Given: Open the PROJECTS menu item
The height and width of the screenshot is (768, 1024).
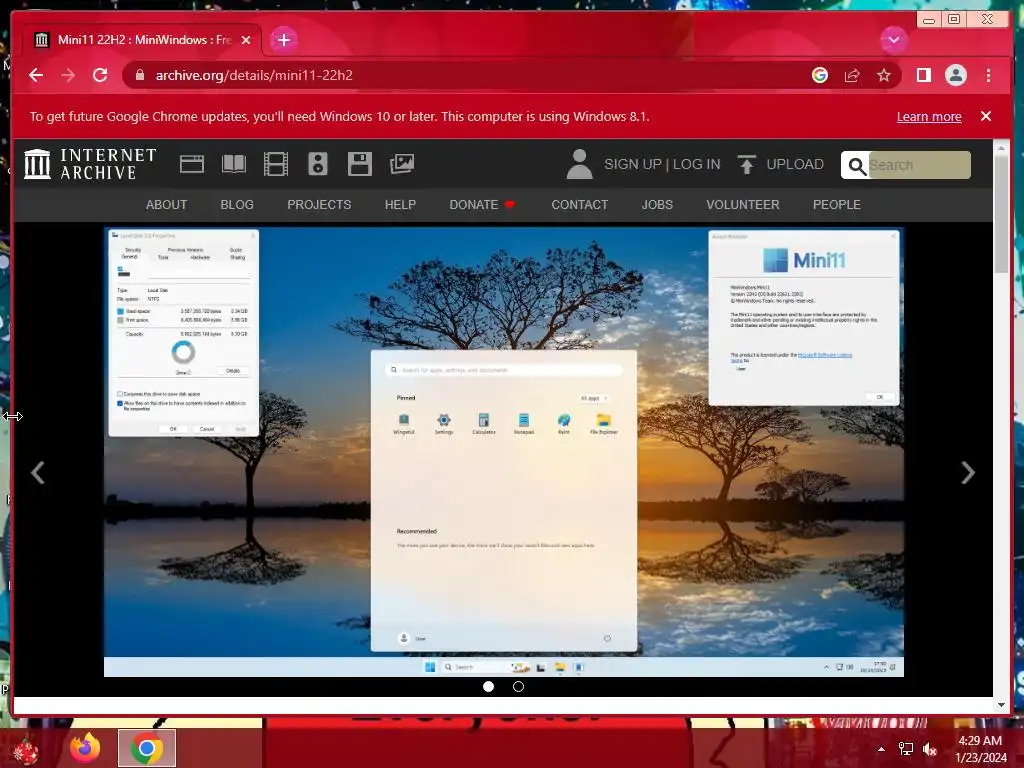Looking at the screenshot, I should coord(319,205).
